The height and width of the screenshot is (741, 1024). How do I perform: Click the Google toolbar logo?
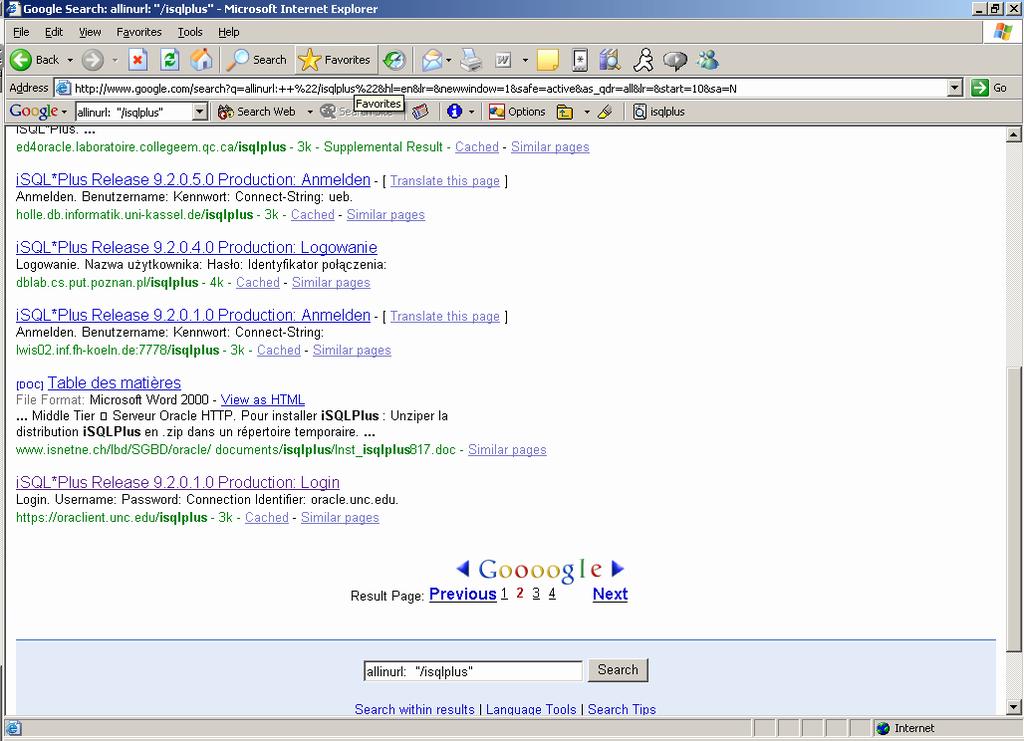click(x=33, y=112)
